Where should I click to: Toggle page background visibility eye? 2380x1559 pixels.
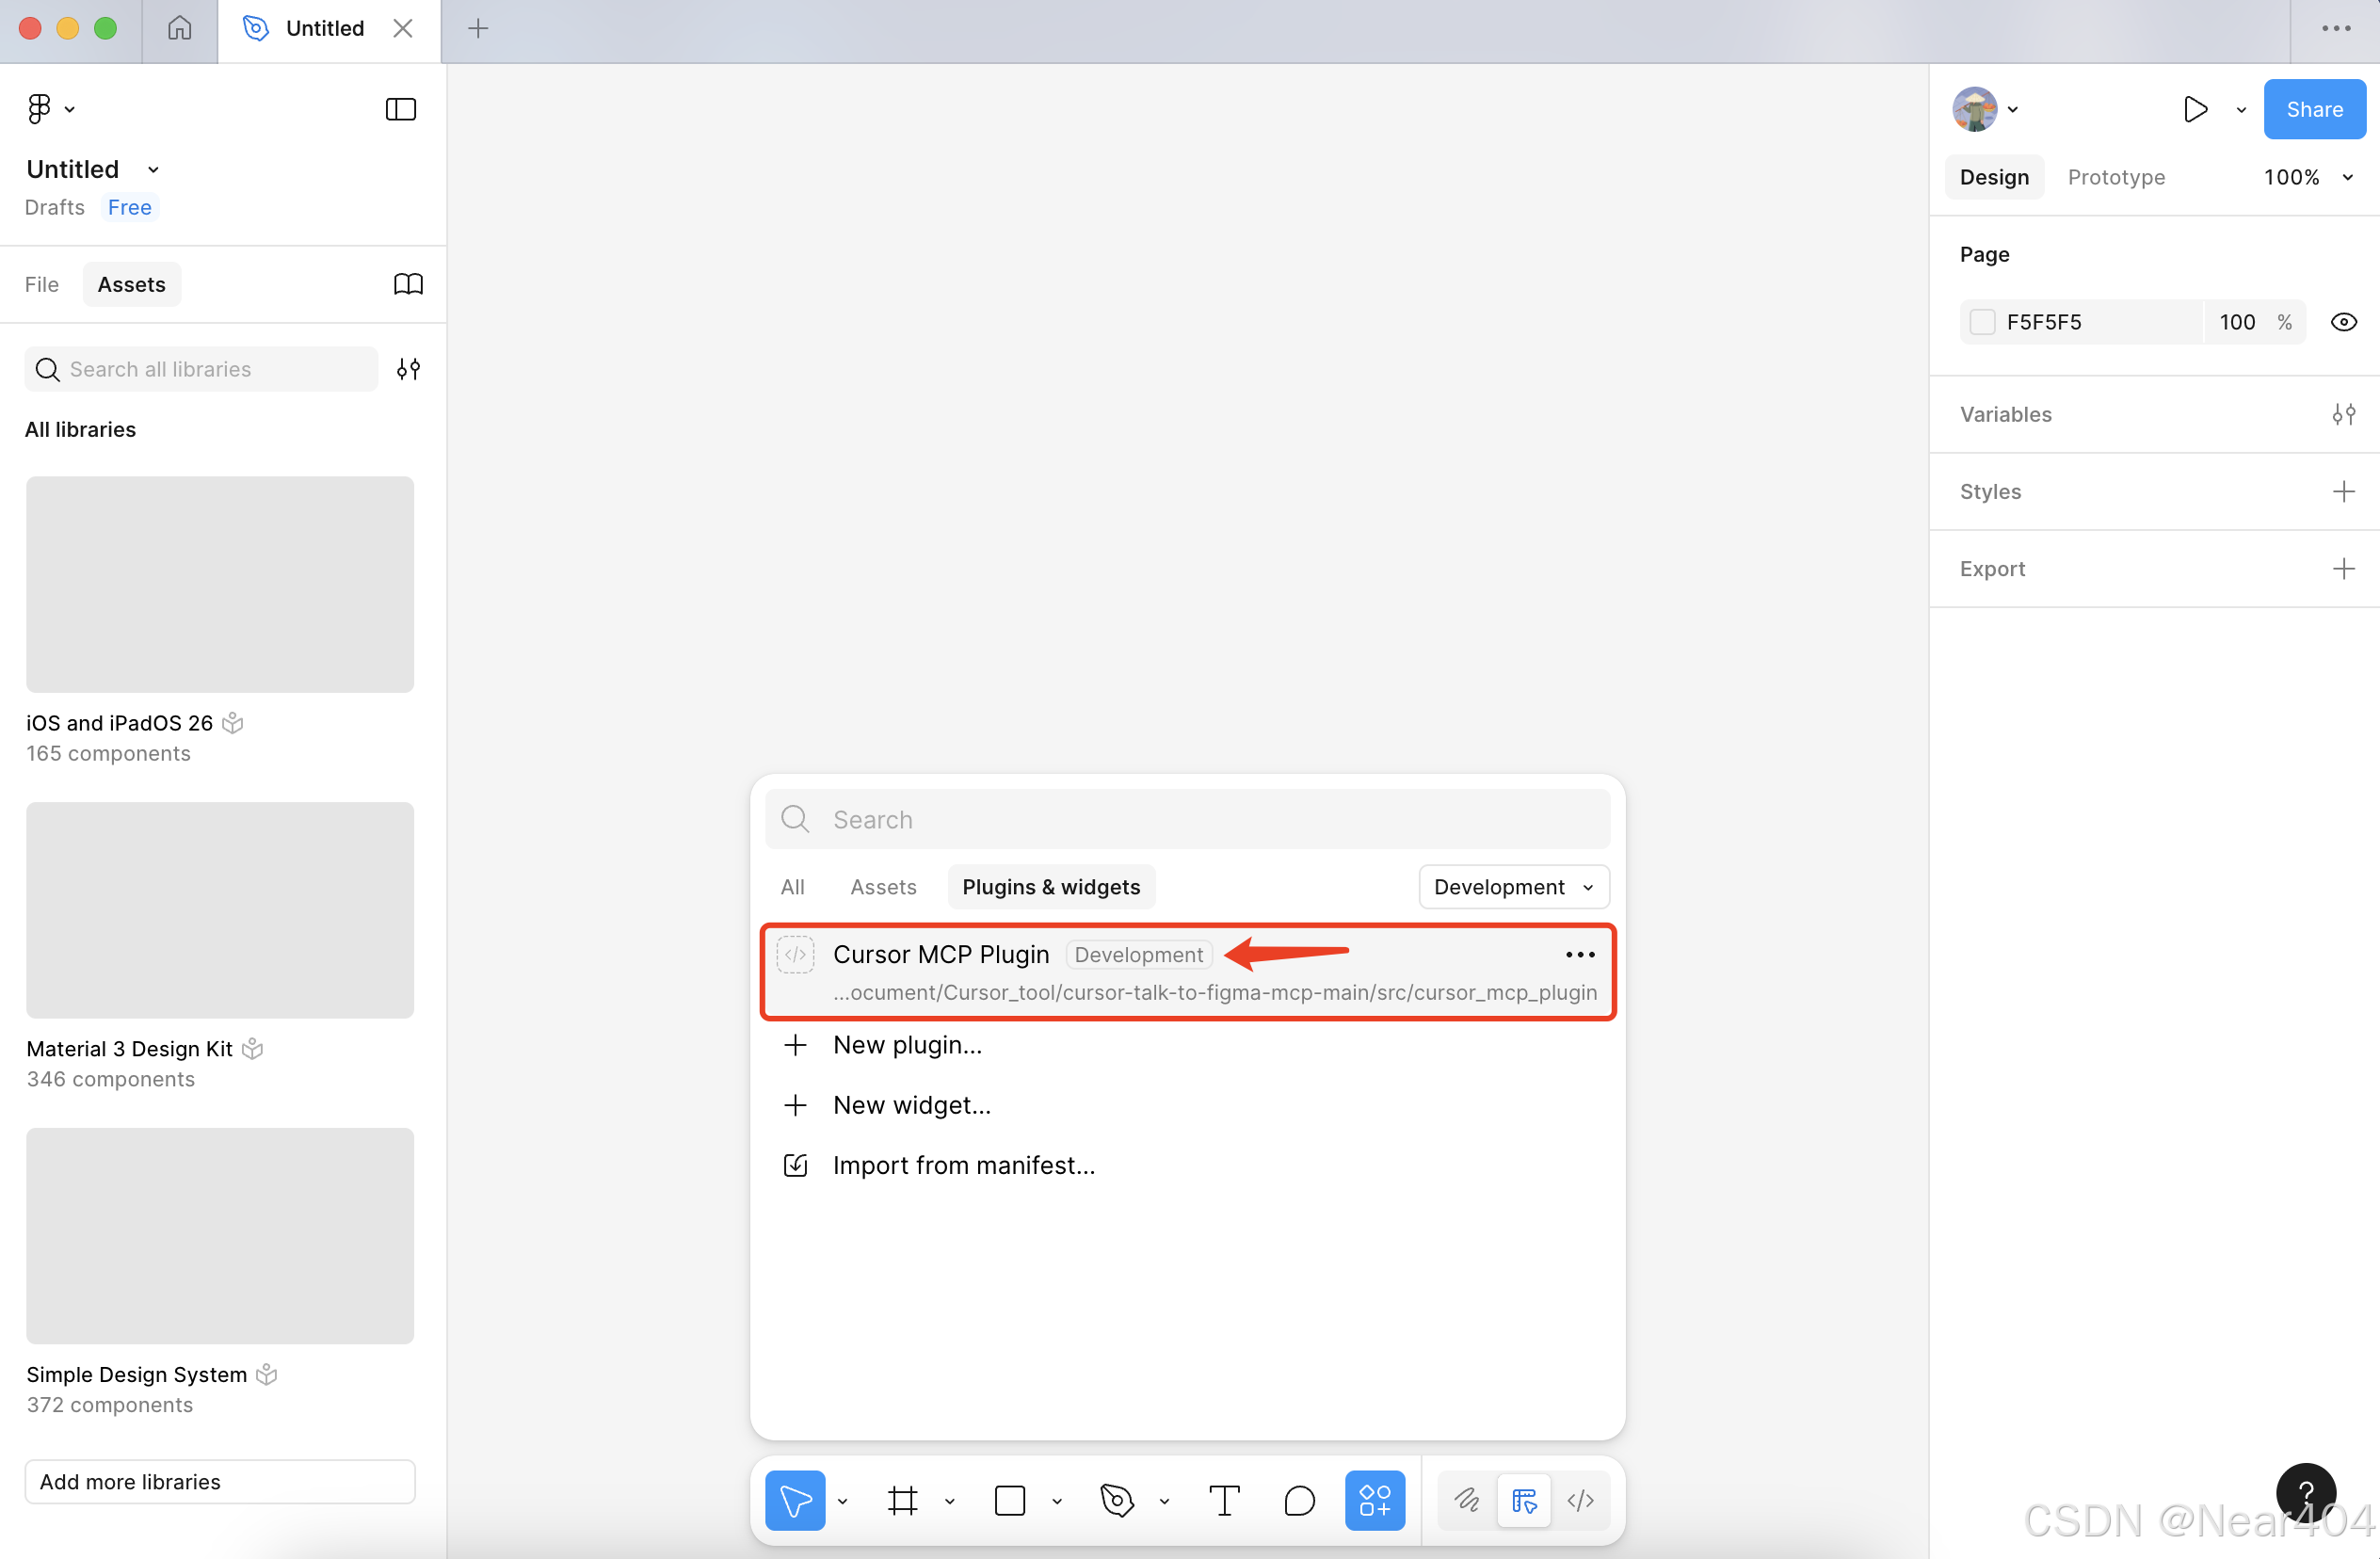click(2343, 322)
